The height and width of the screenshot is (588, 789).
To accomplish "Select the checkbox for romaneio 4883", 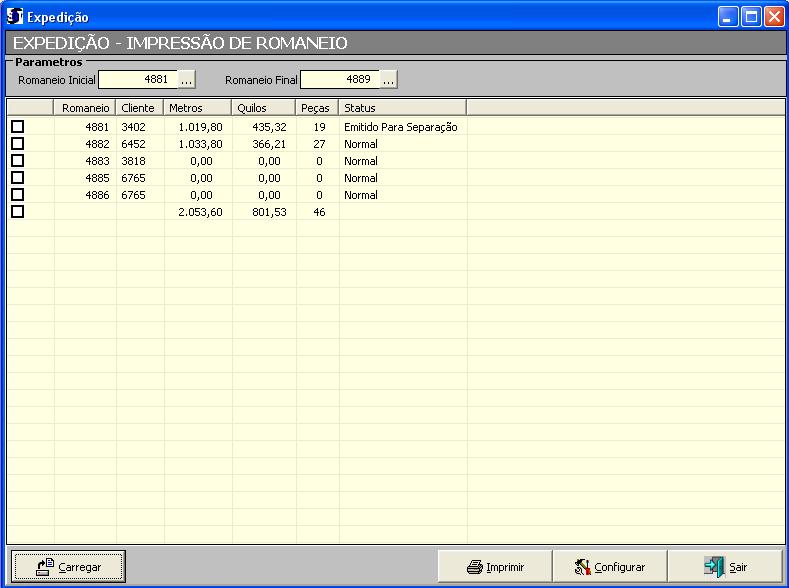I will [17, 161].
